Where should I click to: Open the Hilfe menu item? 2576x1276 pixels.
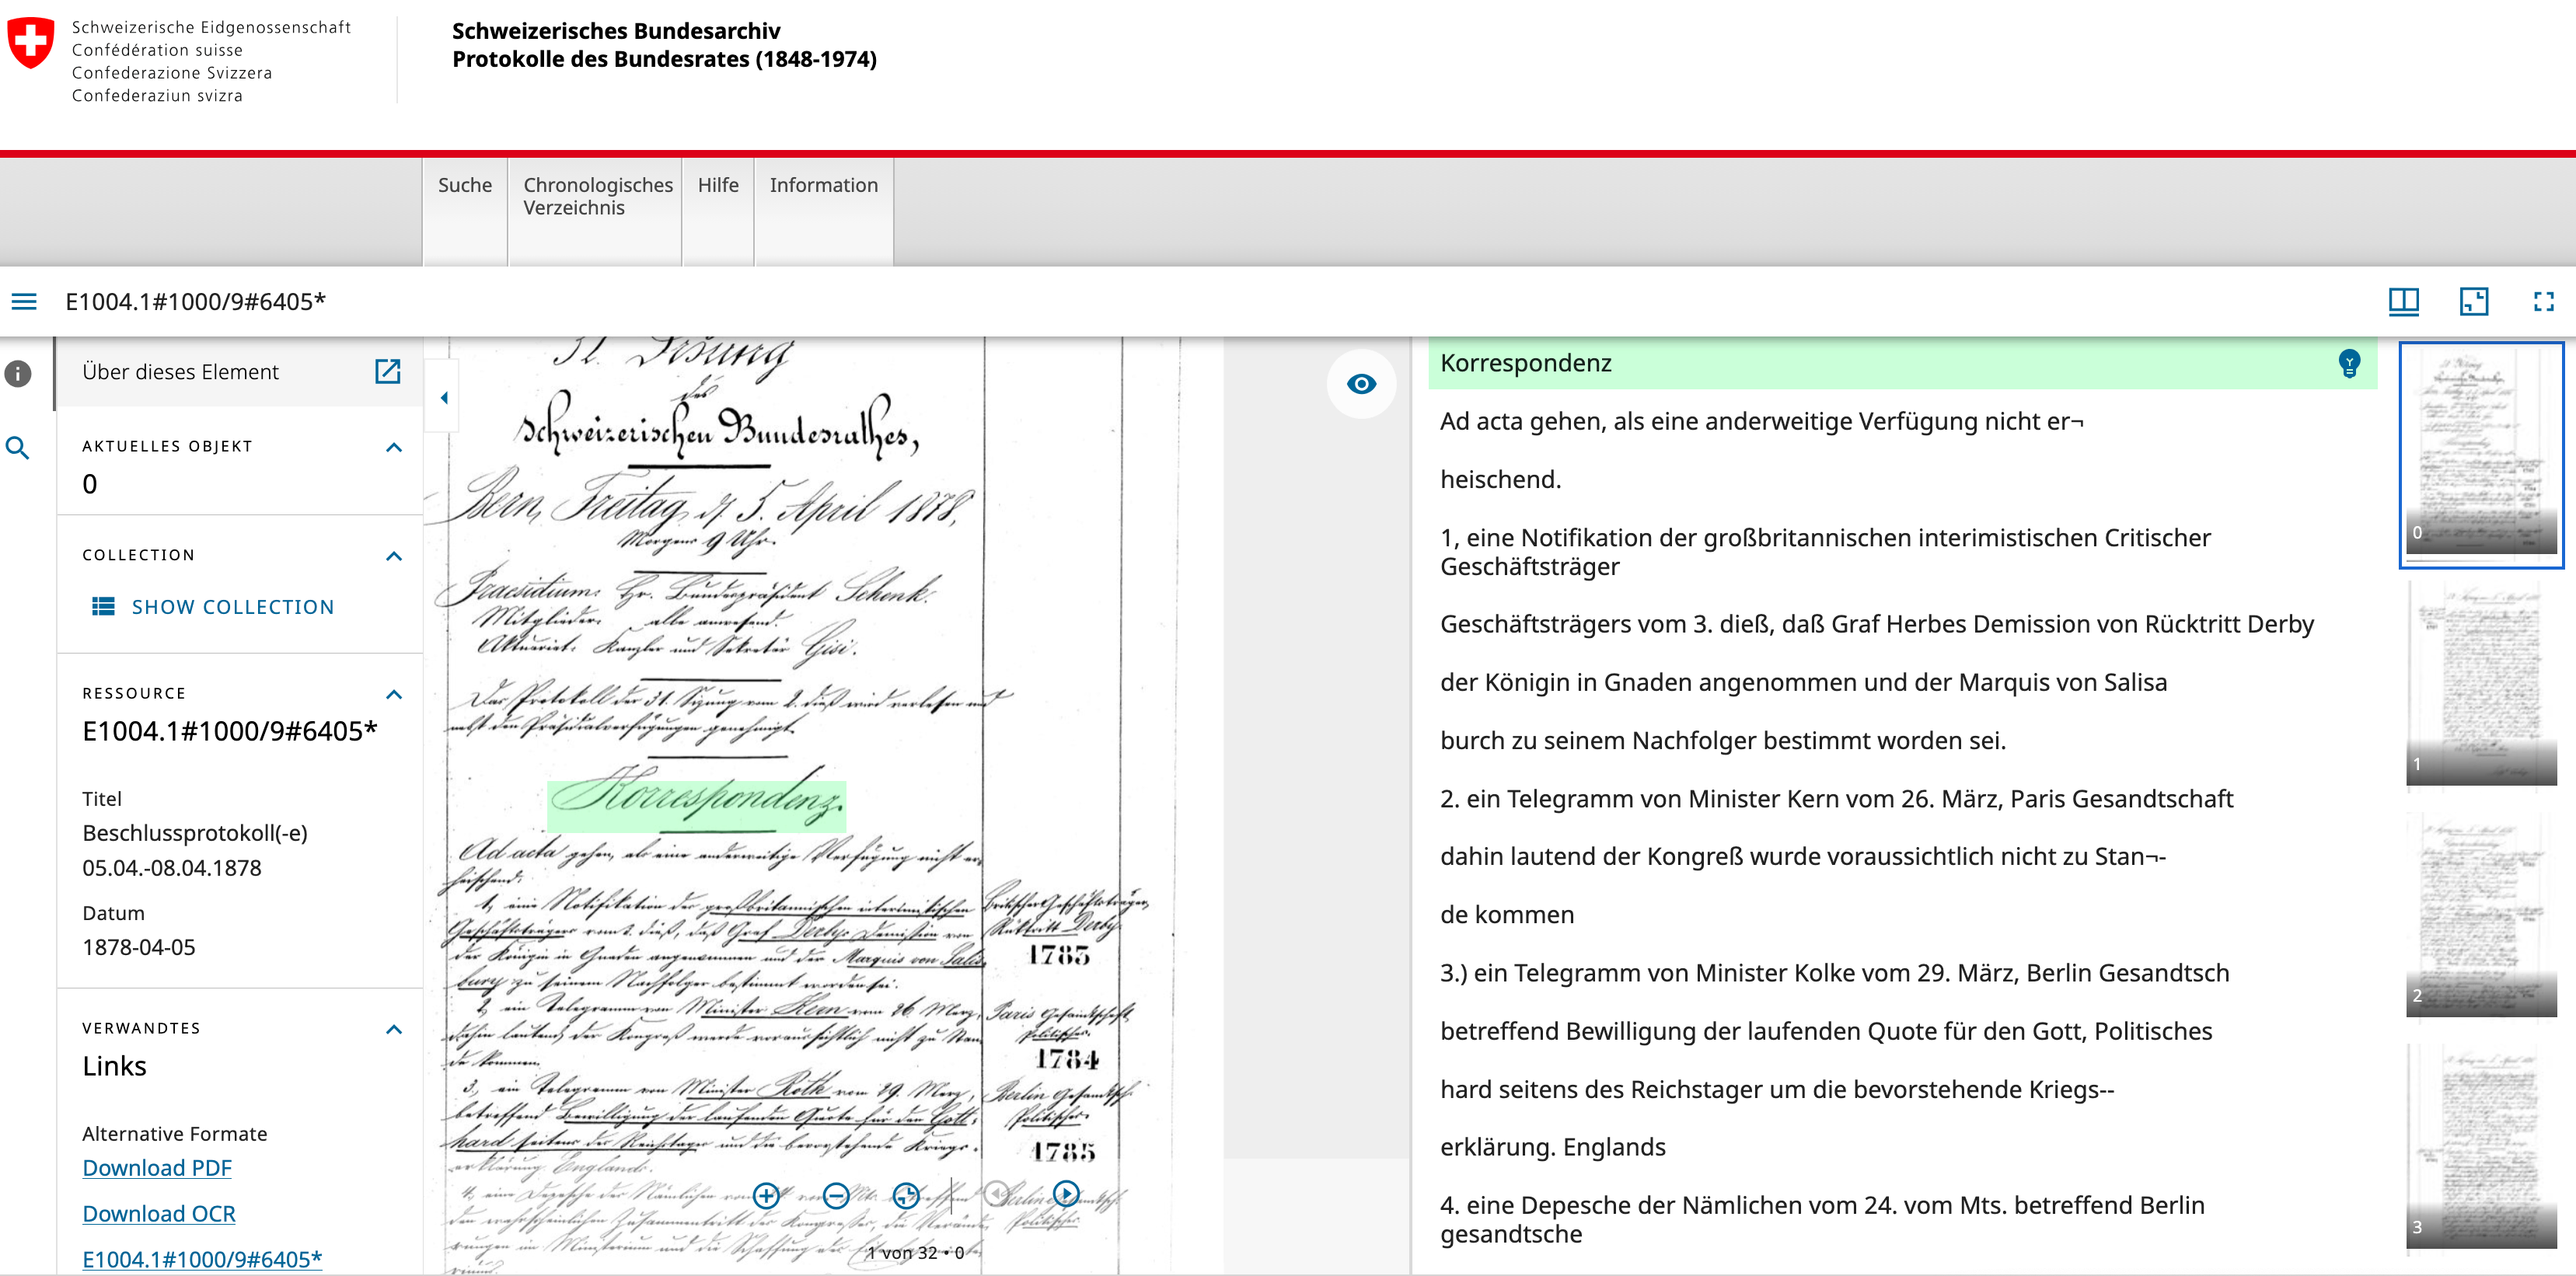tap(718, 185)
